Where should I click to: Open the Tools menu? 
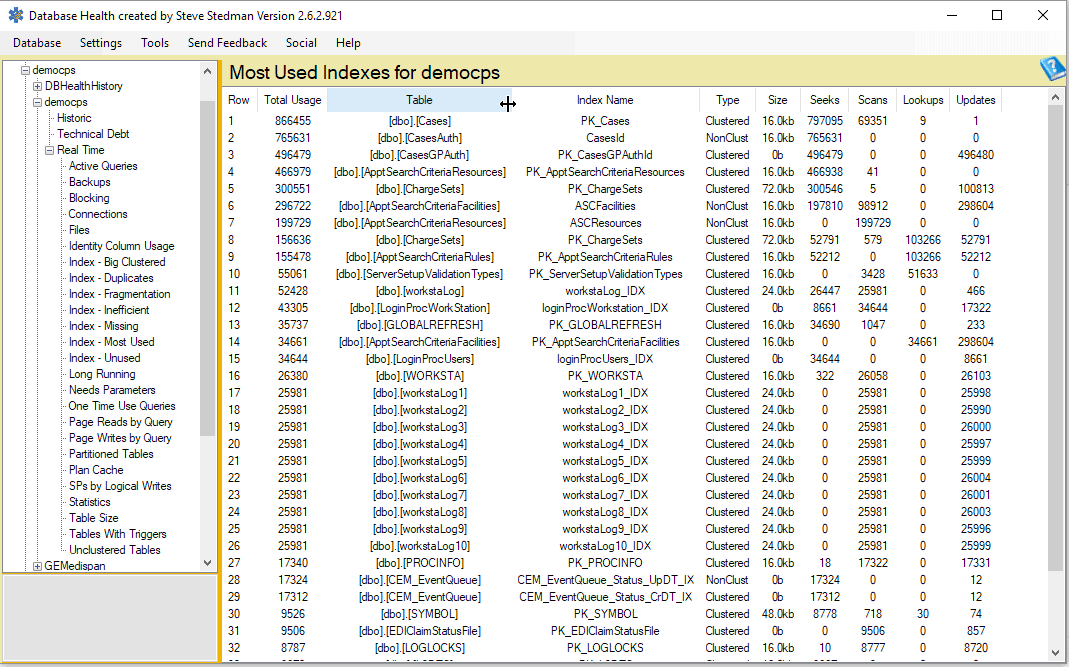[154, 43]
